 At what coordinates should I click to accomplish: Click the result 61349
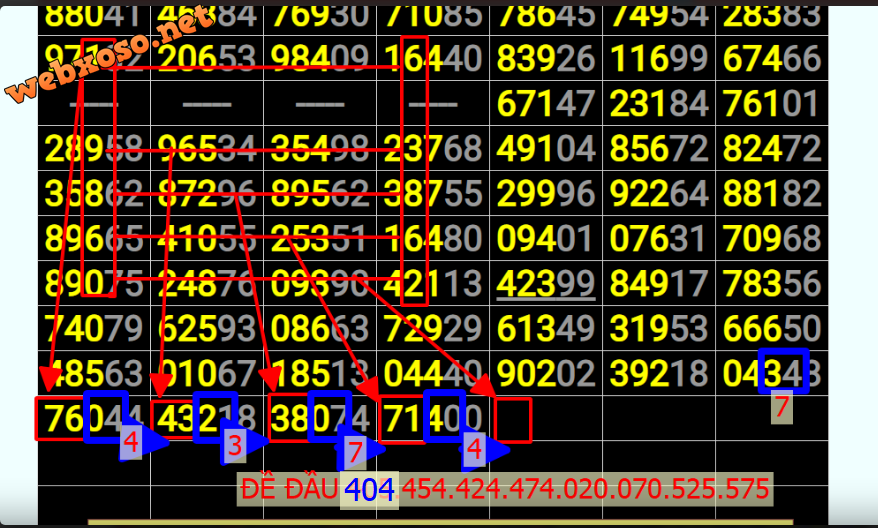click(546, 328)
